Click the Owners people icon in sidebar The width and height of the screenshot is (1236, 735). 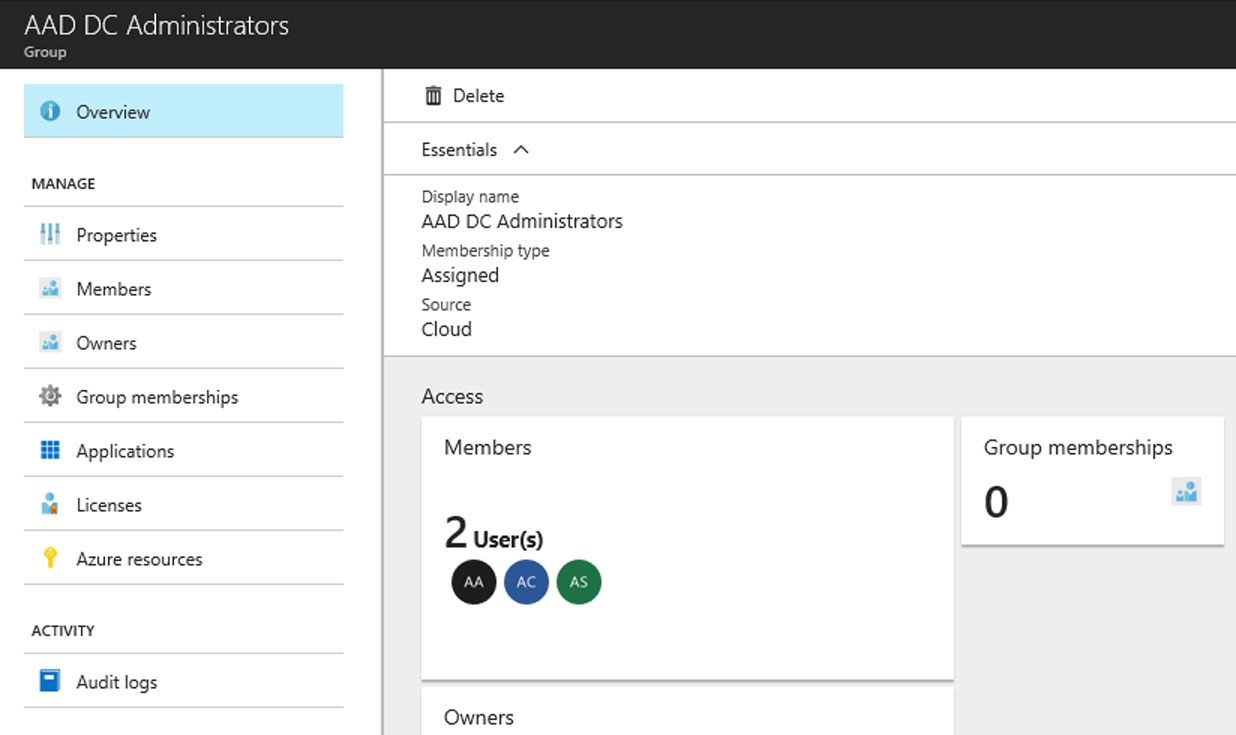click(x=50, y=343)
